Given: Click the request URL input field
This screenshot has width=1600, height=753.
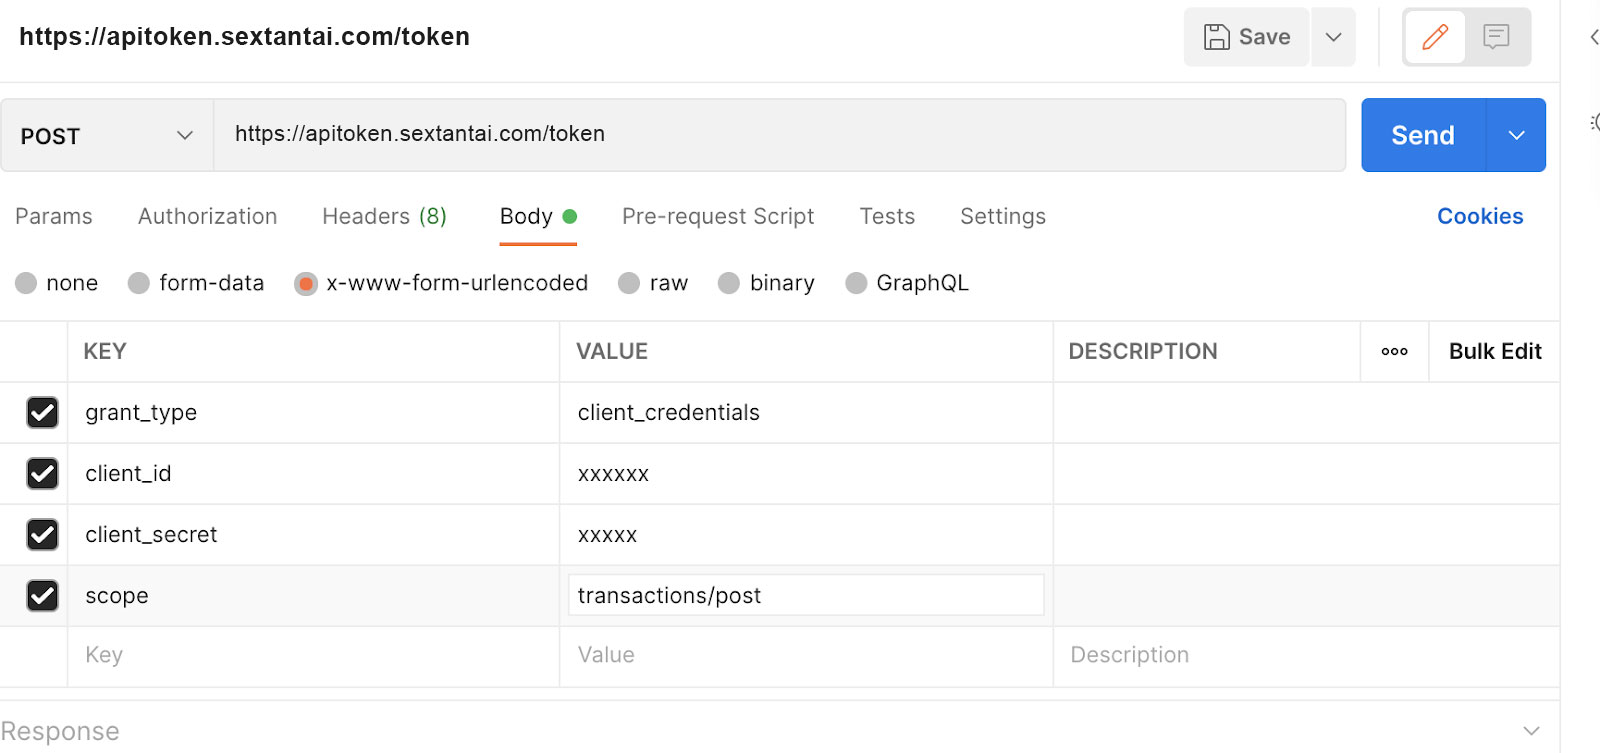Looking at the screenshot, I should [778, 134].
